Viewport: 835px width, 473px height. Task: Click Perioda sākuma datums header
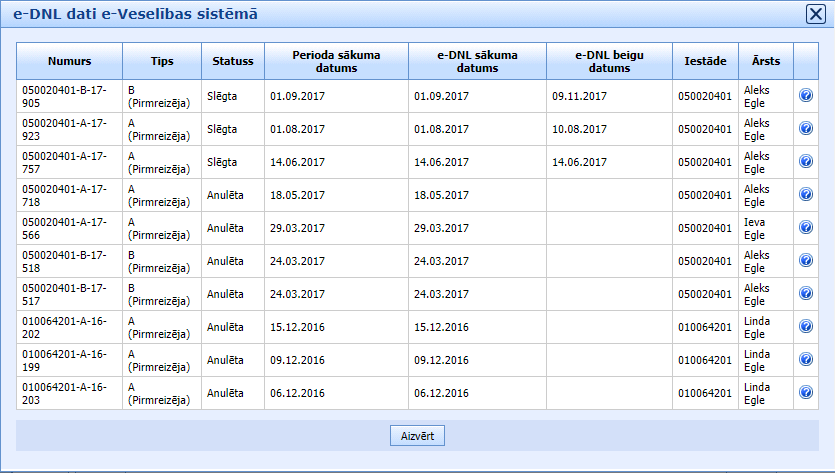[x=336, y=61]
